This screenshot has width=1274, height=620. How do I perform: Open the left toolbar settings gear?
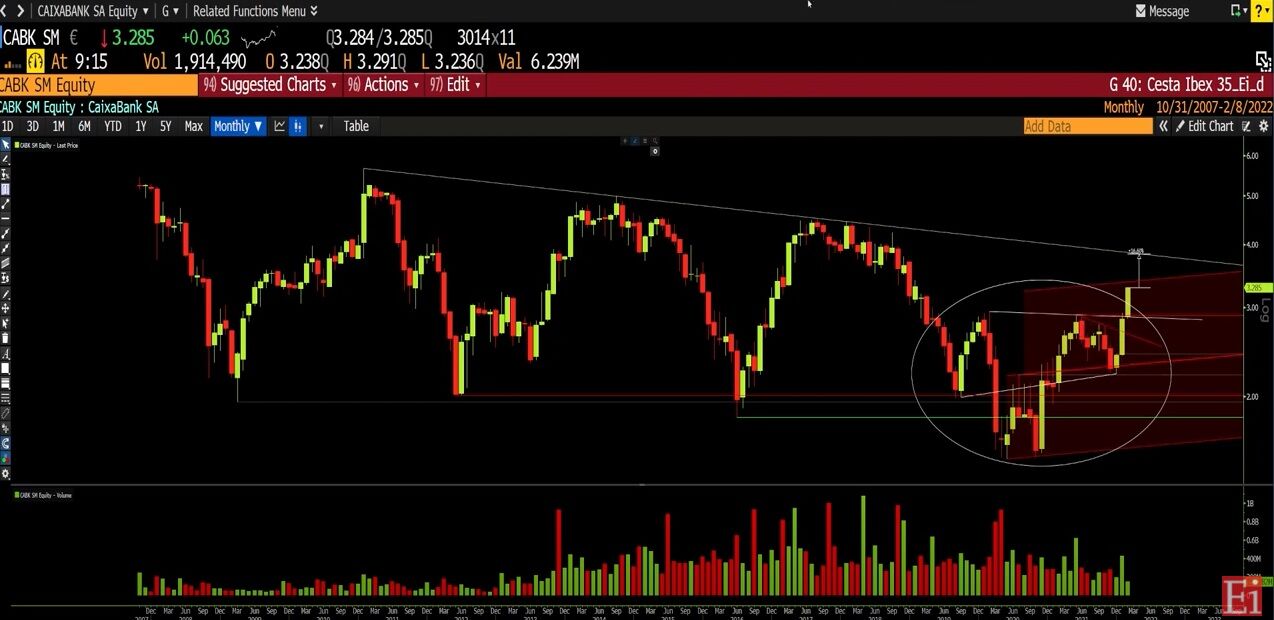pyautogui.click(x=5, y=473)
